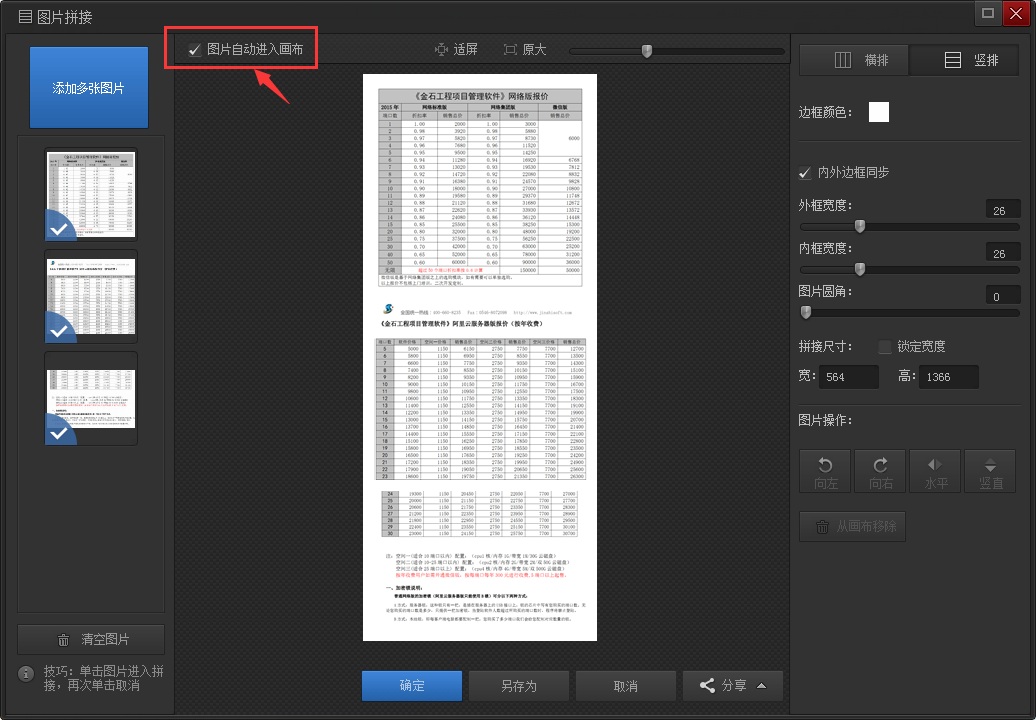Click the 原大 original size icon
The height and width of the screenshot is (720, 1036).
click(510, 49)
